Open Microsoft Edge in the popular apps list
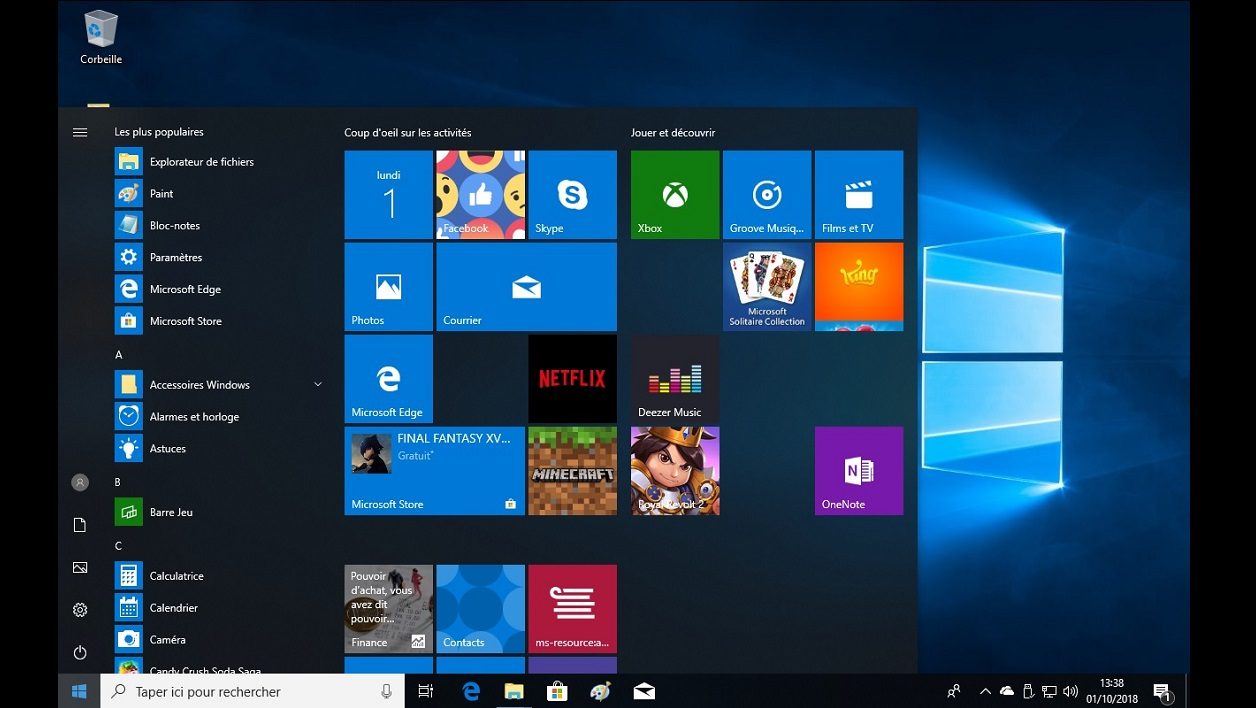The width and height of the screenshot is (1256, 708). 220,289
